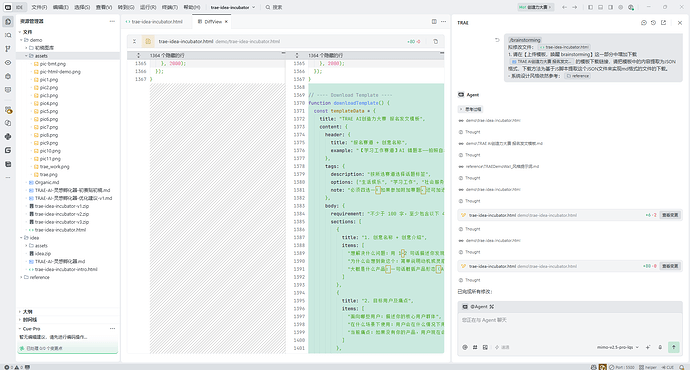The image size is (690, 370).
Task: Expand the 思考过程 thinking section
Action: (x=470, y=109)
